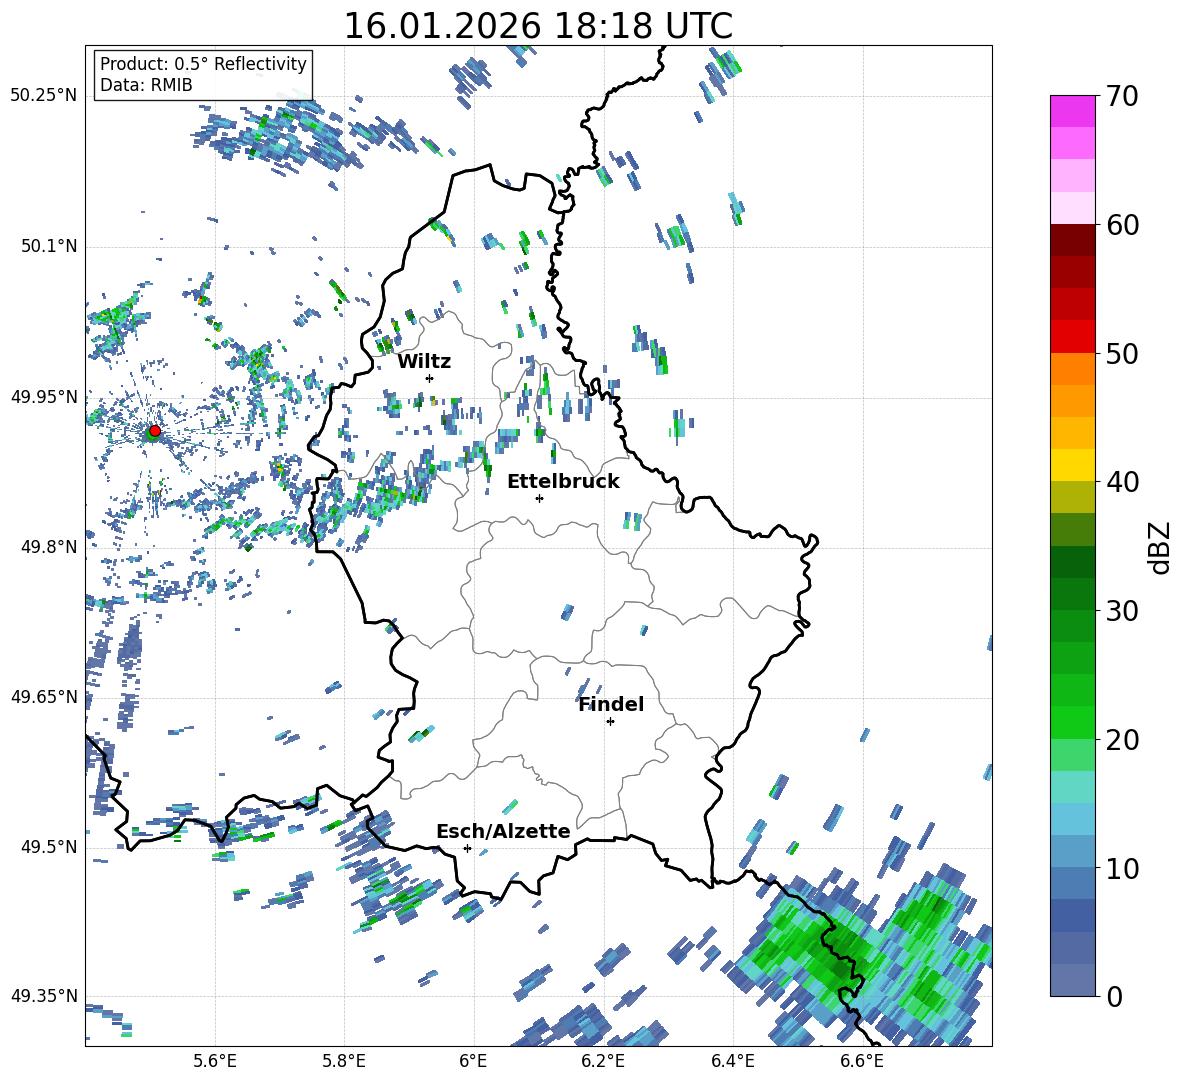Click the Findel city label
1184x1081 pixels.
(x=611, y=704)
